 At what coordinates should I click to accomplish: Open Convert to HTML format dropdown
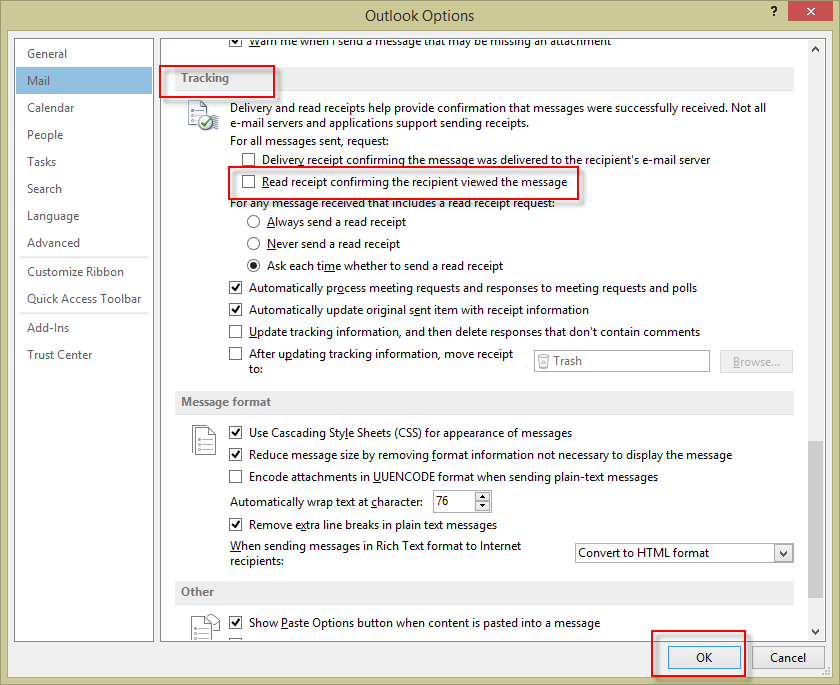783,553
